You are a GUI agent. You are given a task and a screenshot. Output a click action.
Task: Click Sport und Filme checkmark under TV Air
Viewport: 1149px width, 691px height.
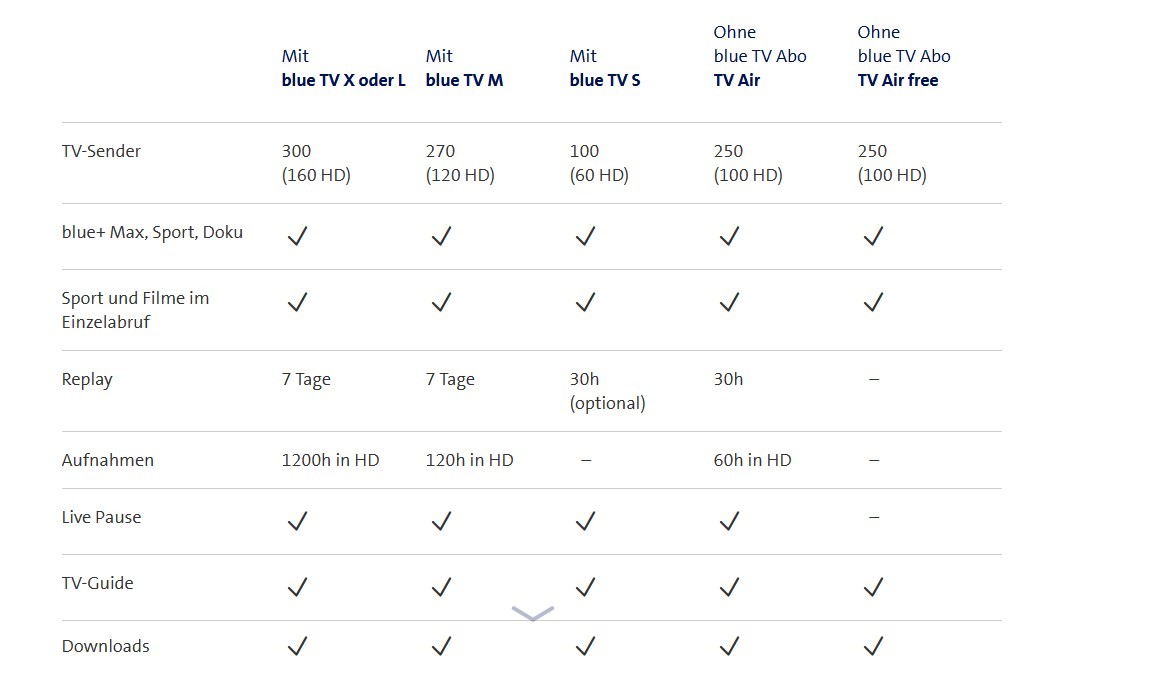(729, 302)
